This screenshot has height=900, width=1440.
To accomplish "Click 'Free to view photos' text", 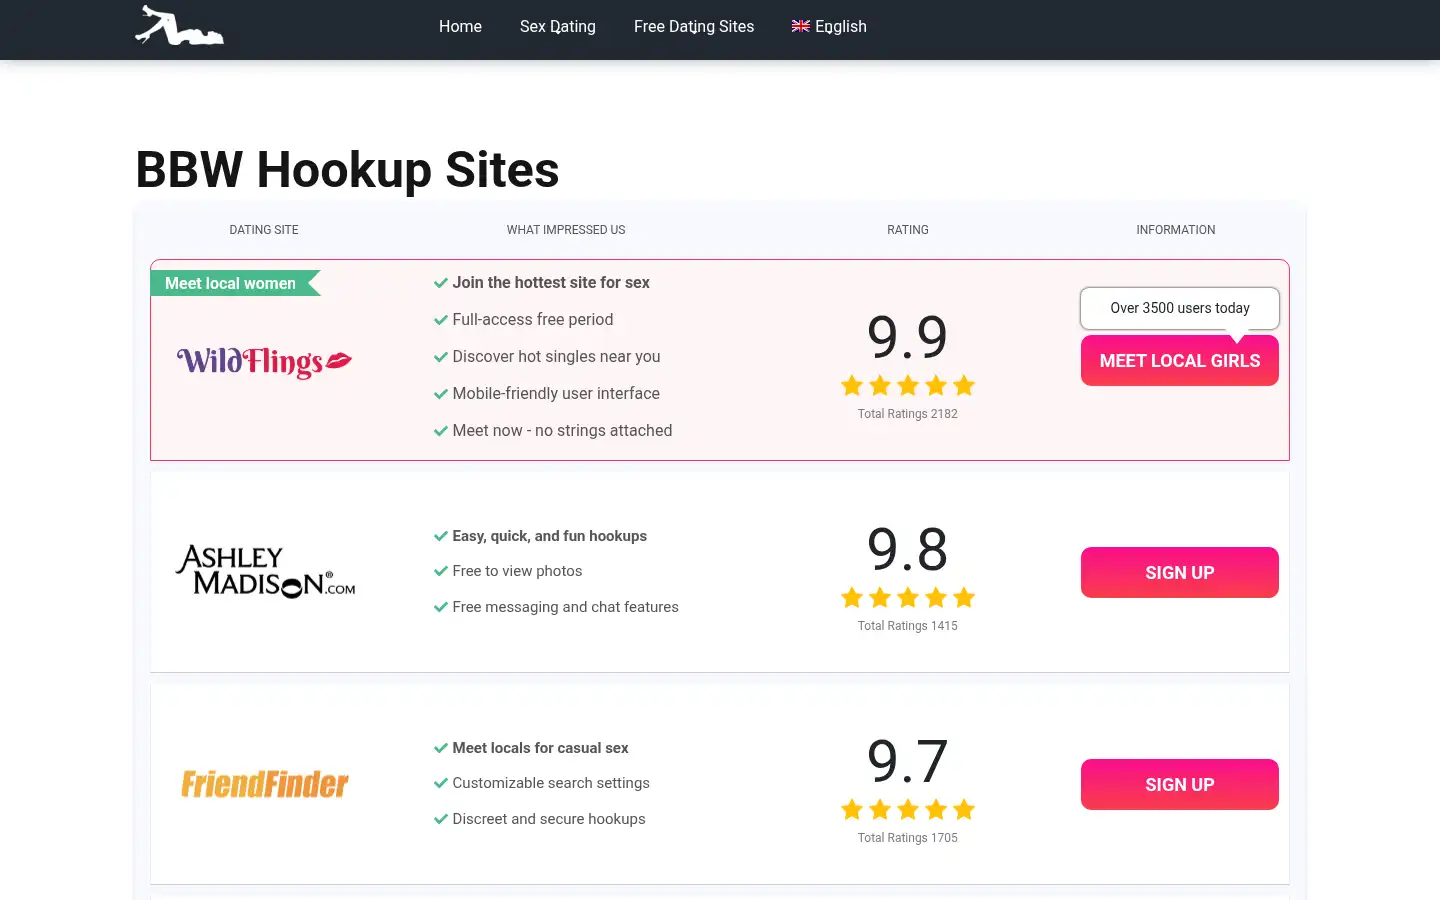I will (517, 571).
